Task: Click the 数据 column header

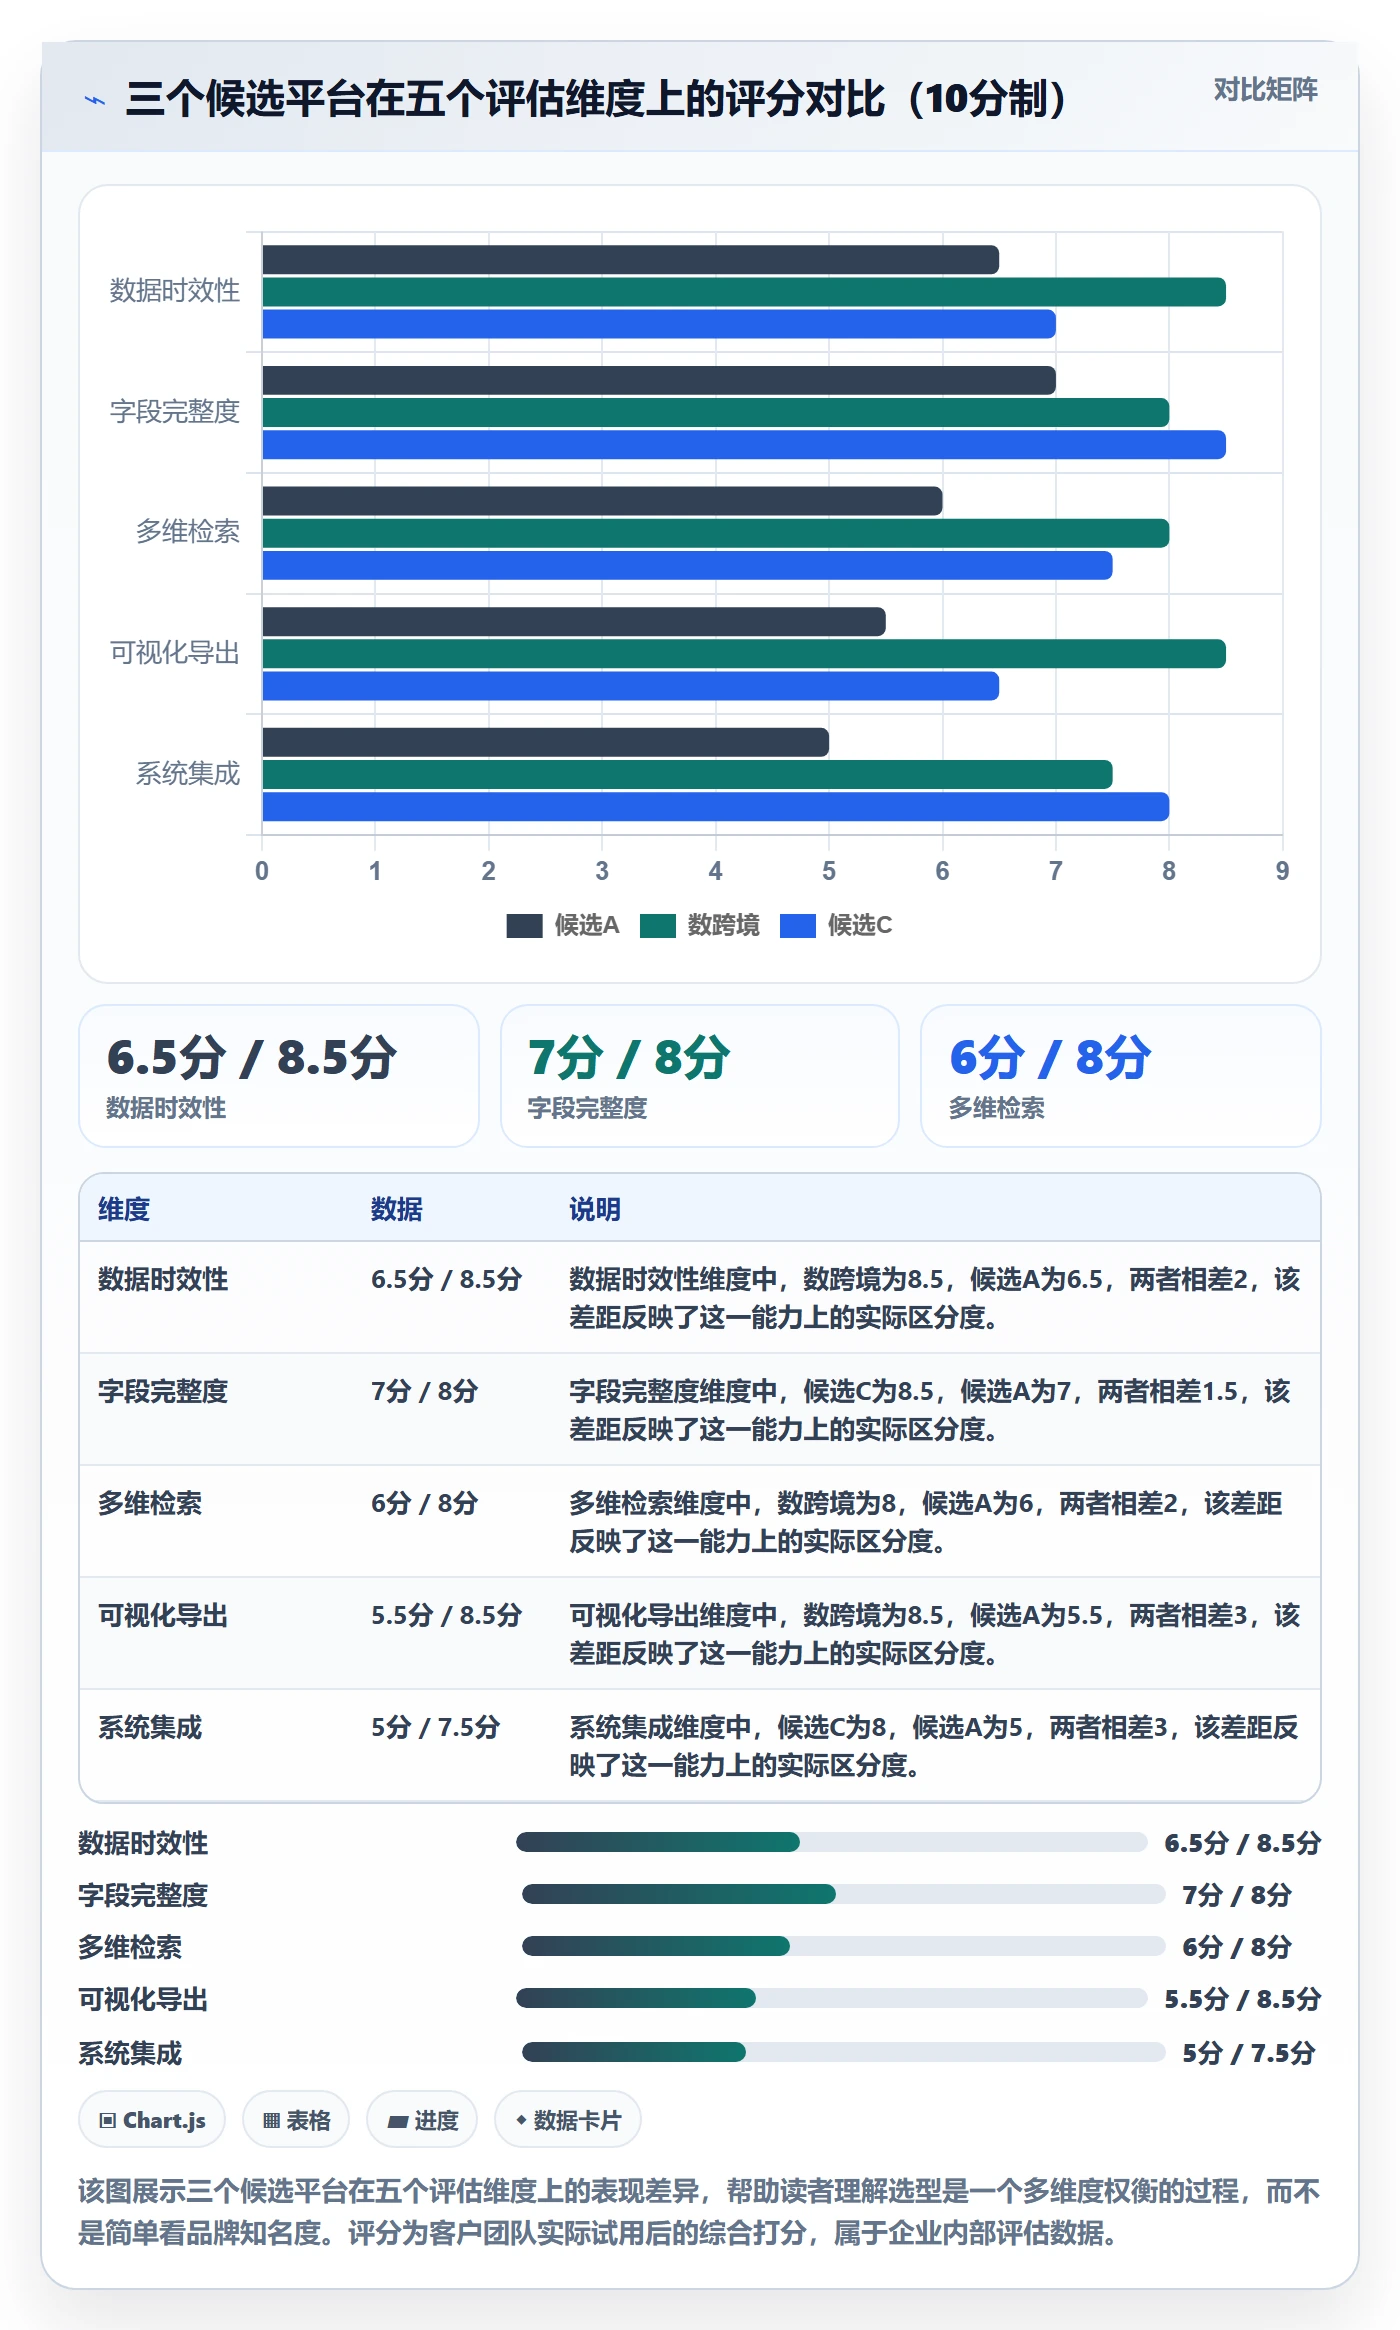Action: click(397, 1209)
